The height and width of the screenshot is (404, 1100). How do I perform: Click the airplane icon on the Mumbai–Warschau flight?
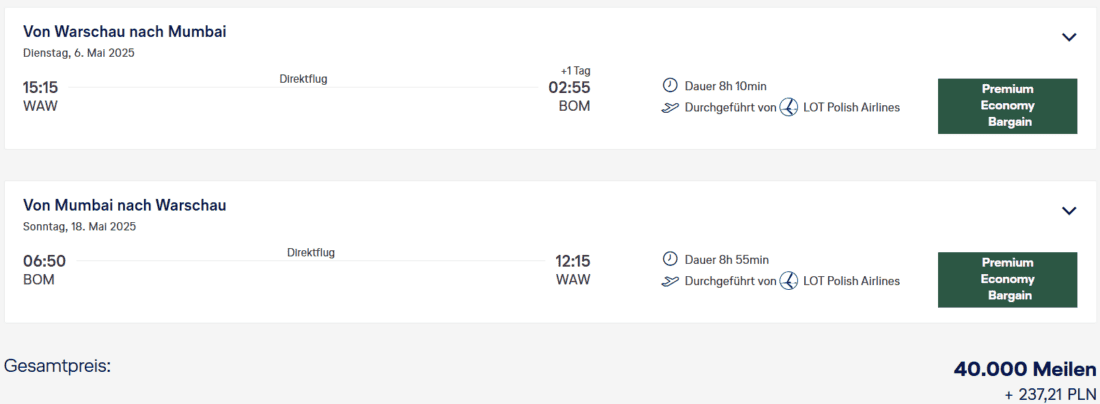pos(670,281)
